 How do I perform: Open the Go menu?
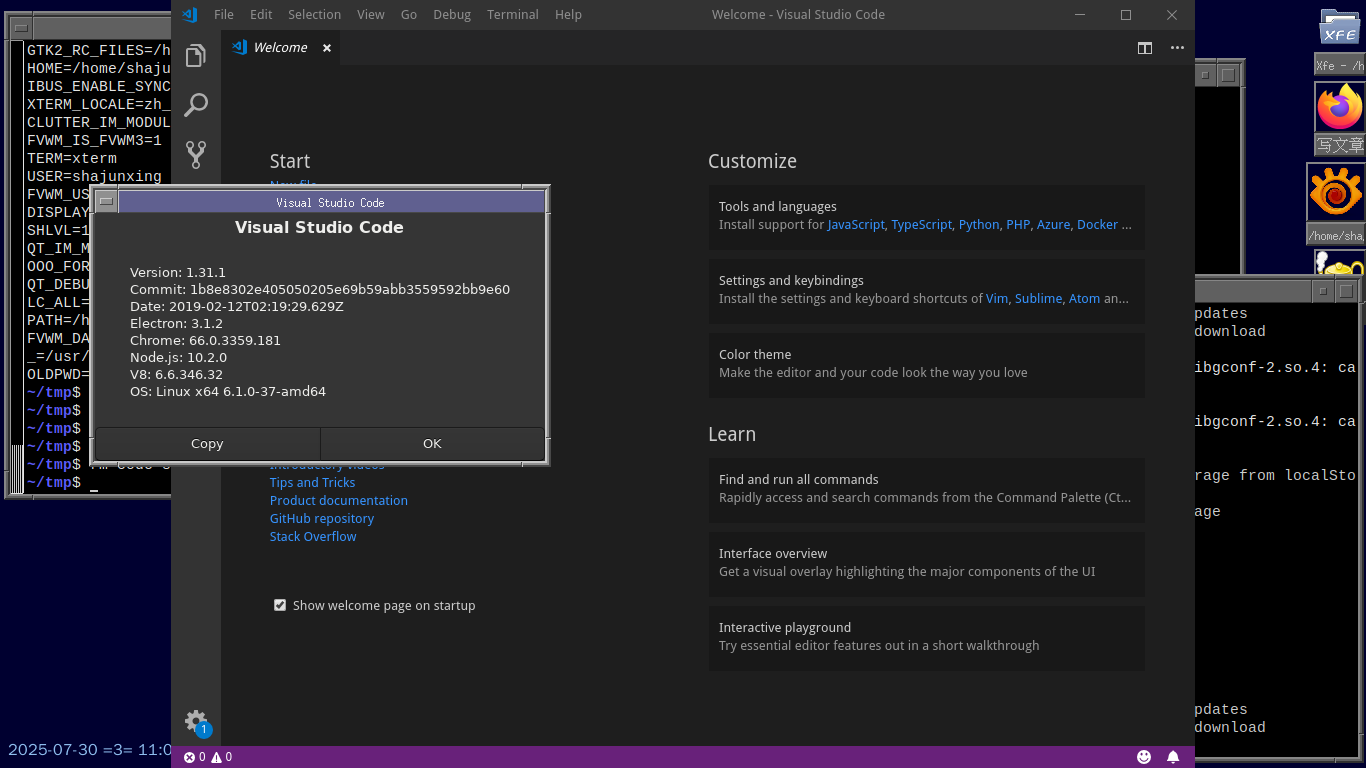[409, 14]
